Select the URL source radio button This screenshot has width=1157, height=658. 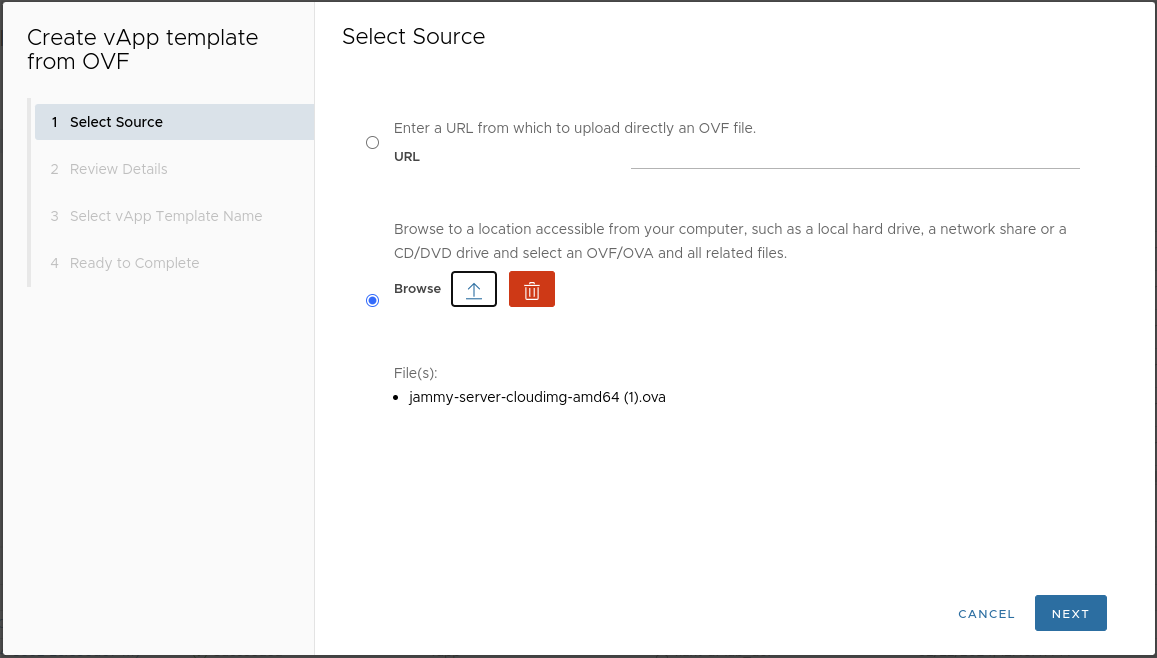[x=373, y=143]
